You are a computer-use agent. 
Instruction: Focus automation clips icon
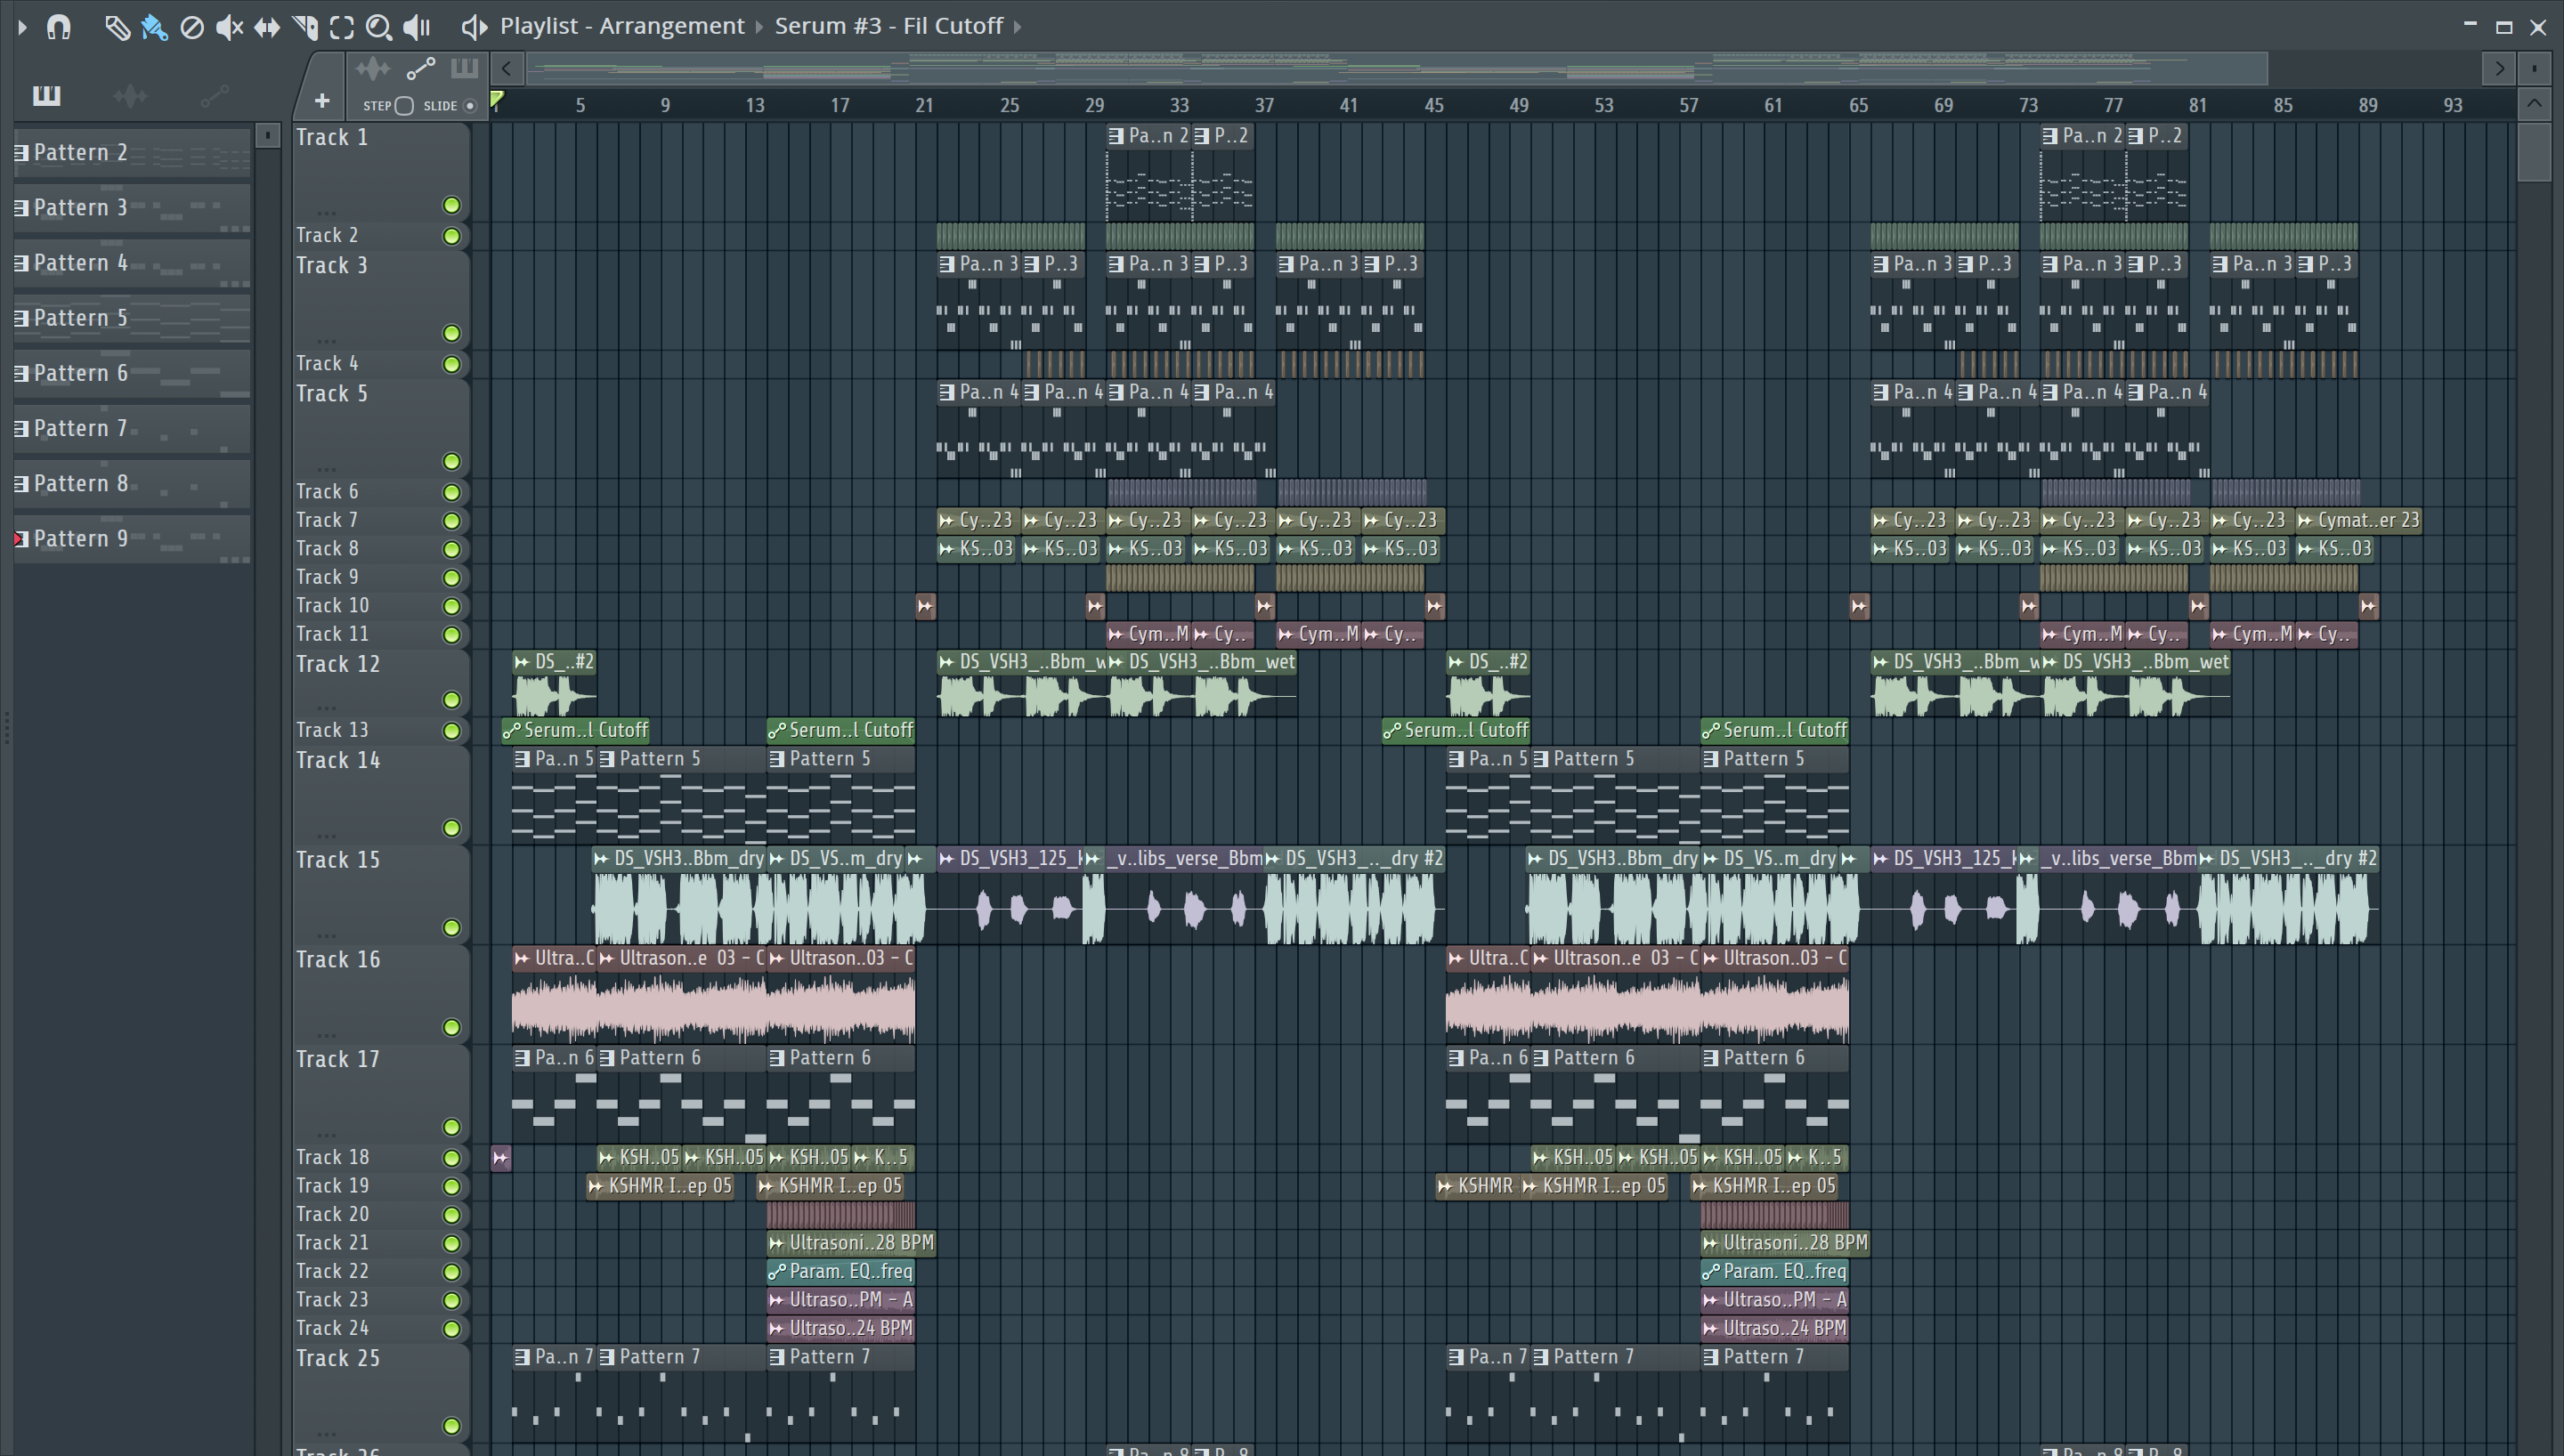(420, 68)
